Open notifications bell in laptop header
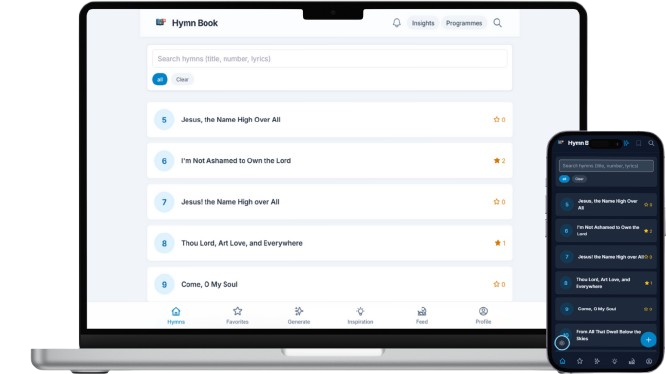This screenshot has height=374, width=666. [x=396, y=23]
